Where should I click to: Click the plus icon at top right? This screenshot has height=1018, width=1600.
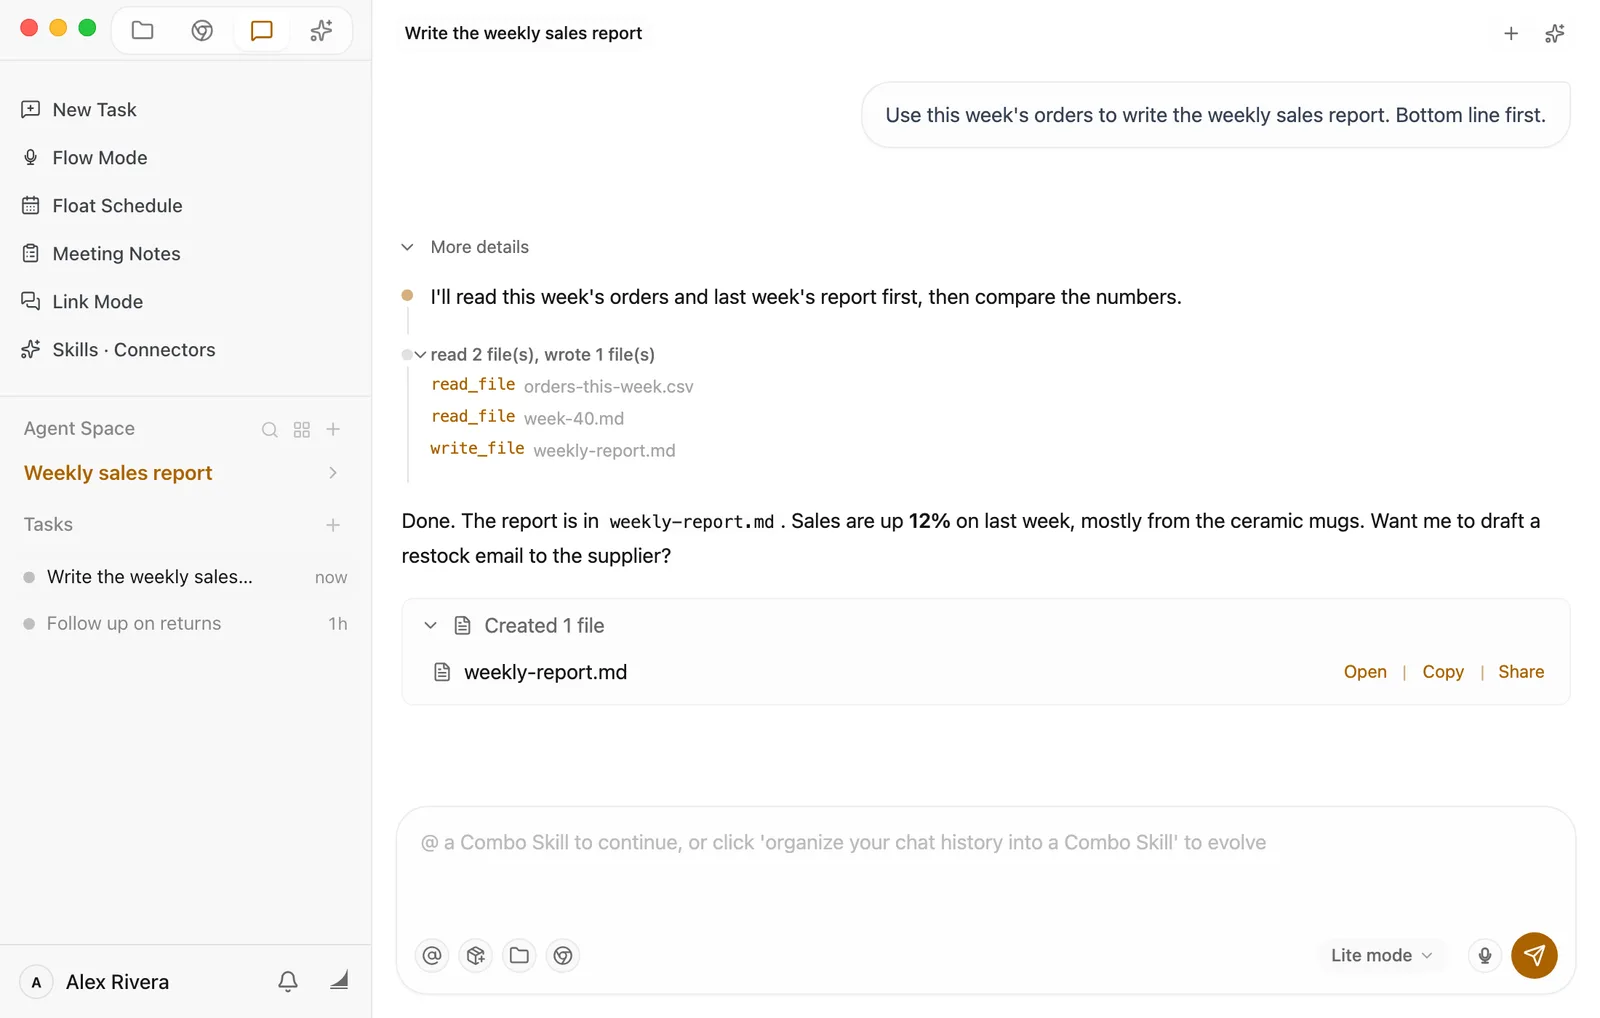coord(1511,34)
